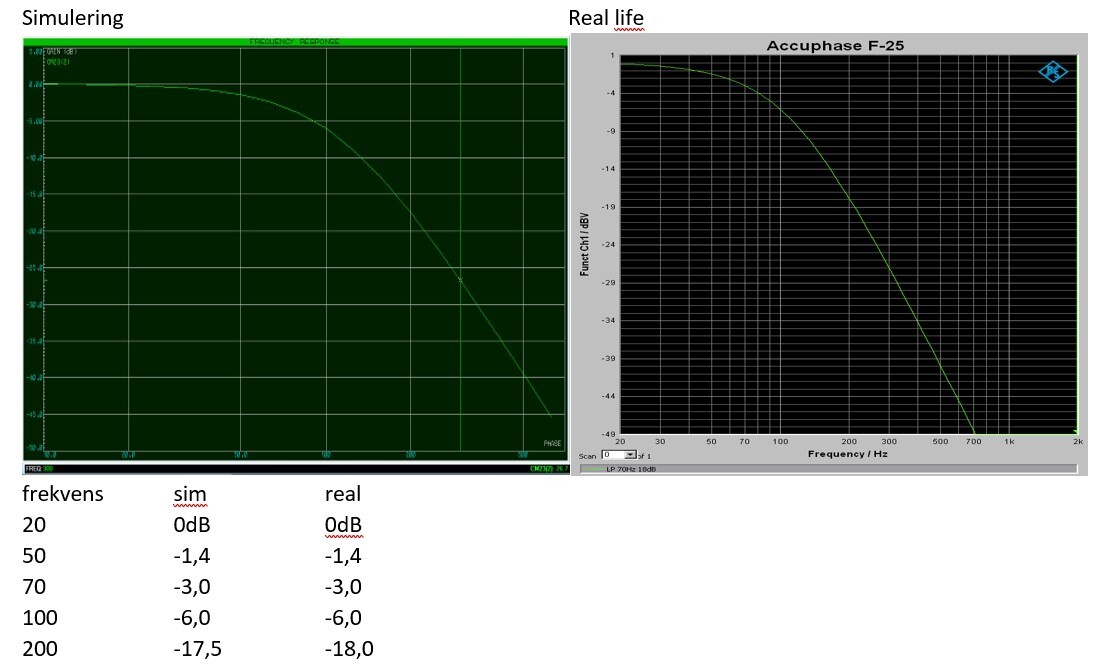
Task: Click the frequency value 20 in table
Action: pyautogui.click(x=34, y=525)
